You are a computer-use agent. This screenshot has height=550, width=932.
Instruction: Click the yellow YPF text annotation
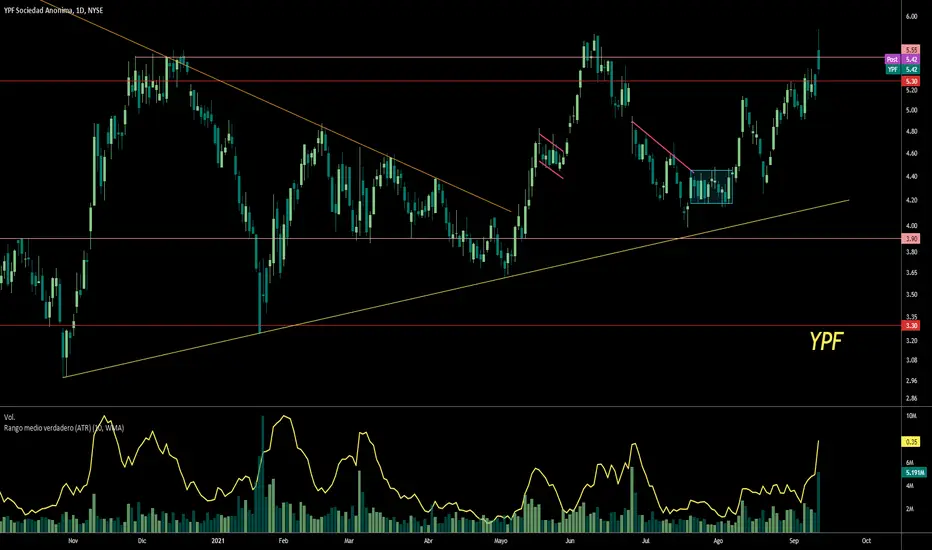(x=826, y=341)
